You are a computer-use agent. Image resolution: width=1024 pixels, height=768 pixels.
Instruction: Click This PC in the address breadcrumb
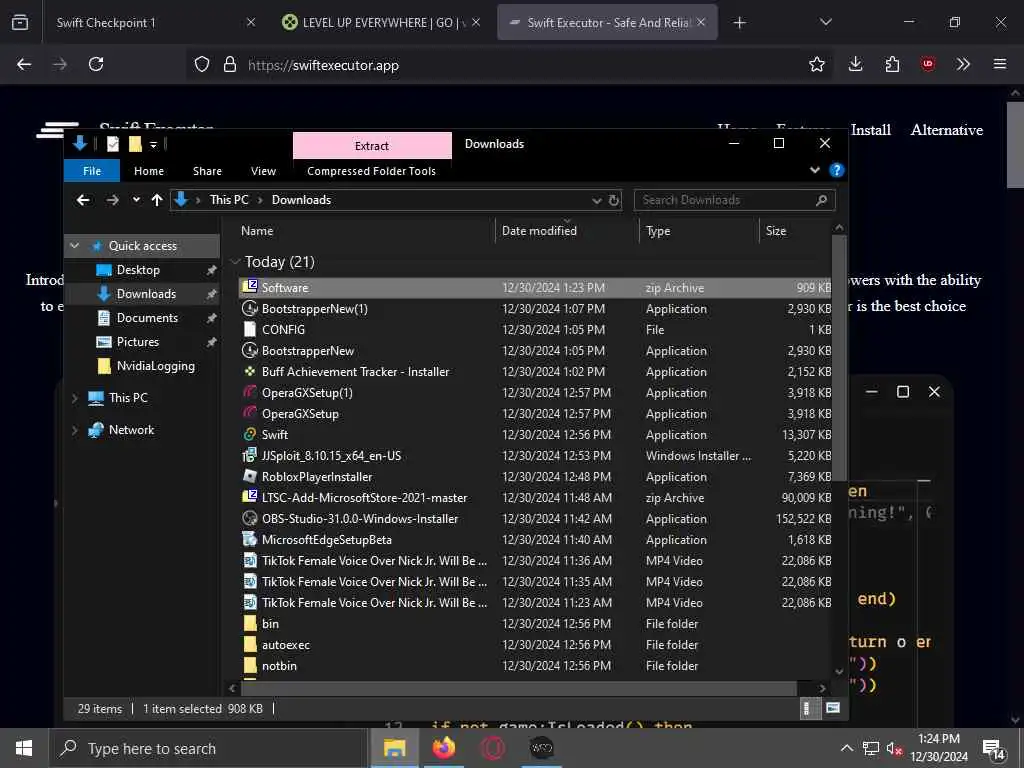coord(229,200)
